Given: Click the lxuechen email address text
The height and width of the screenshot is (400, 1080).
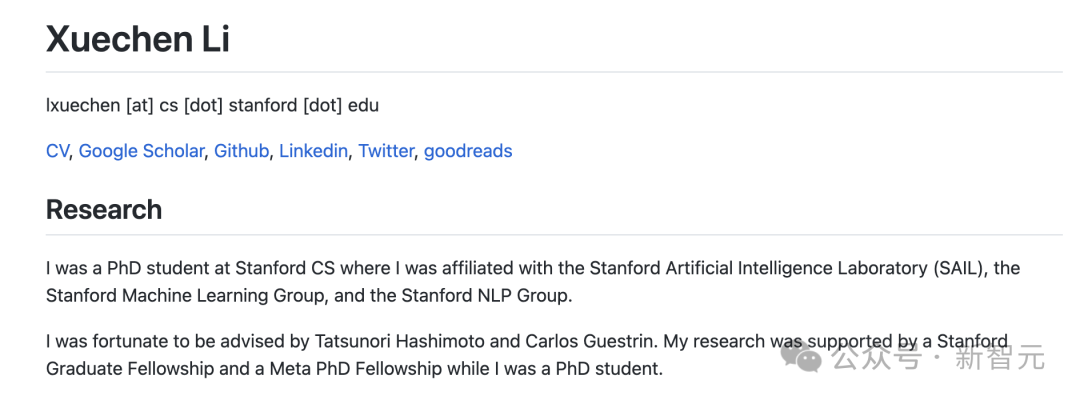Looking at the screenshot, I should point(212,105).
